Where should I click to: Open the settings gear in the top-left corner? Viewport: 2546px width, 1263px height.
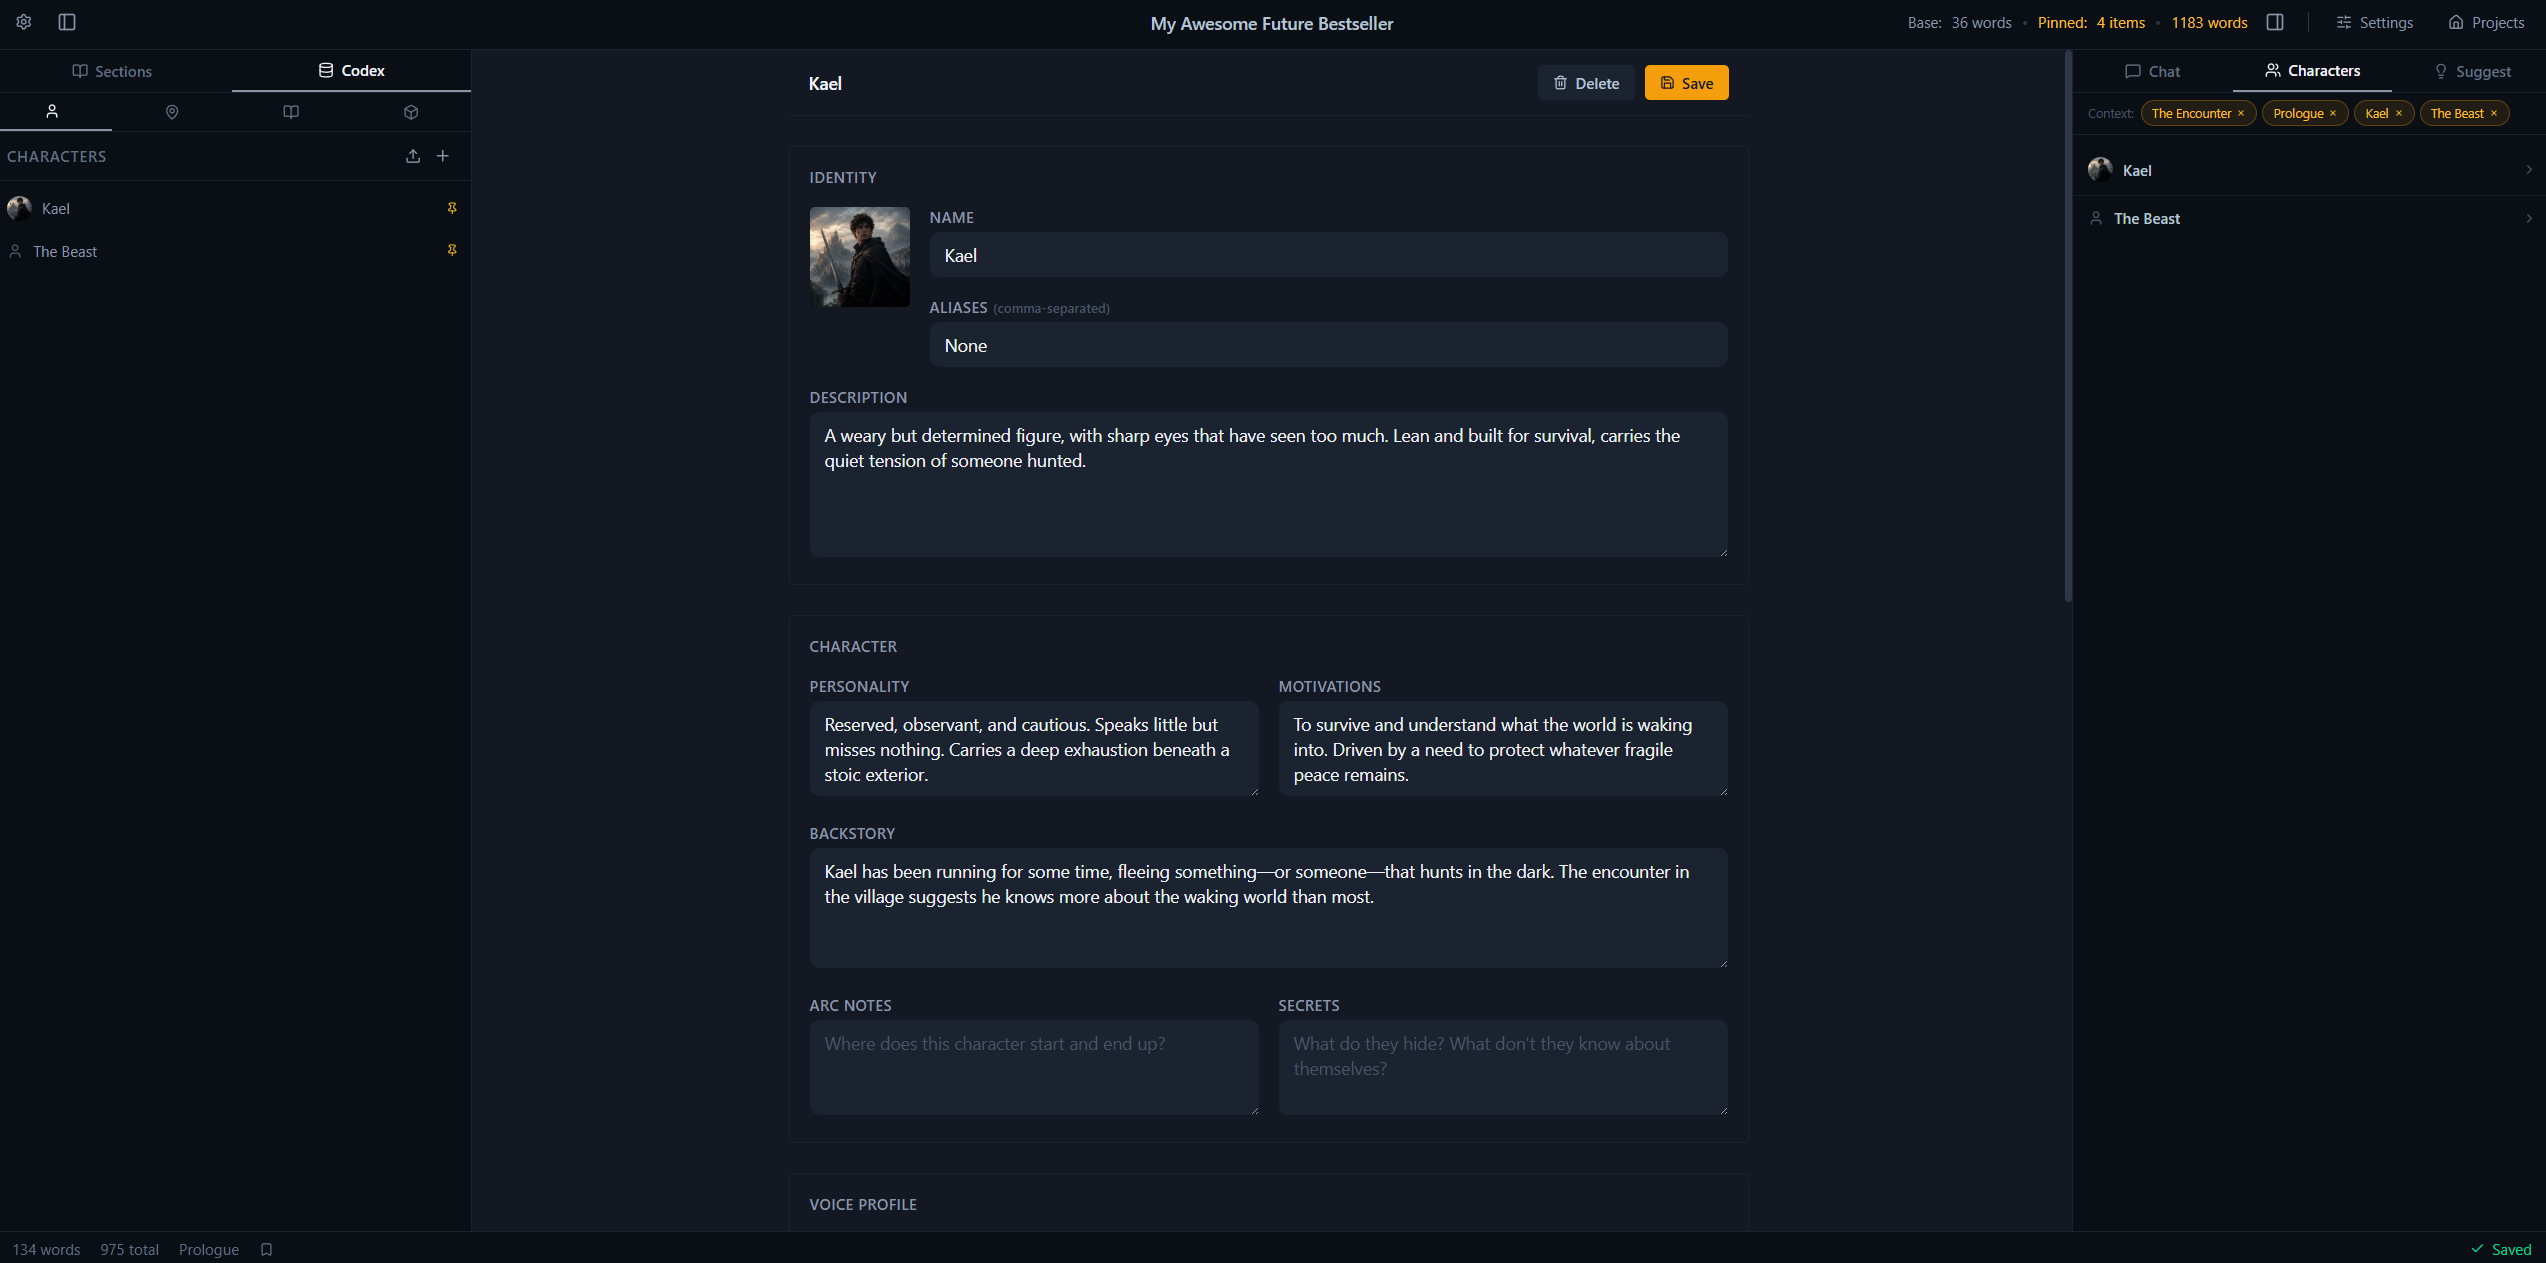tap(24, 22)
